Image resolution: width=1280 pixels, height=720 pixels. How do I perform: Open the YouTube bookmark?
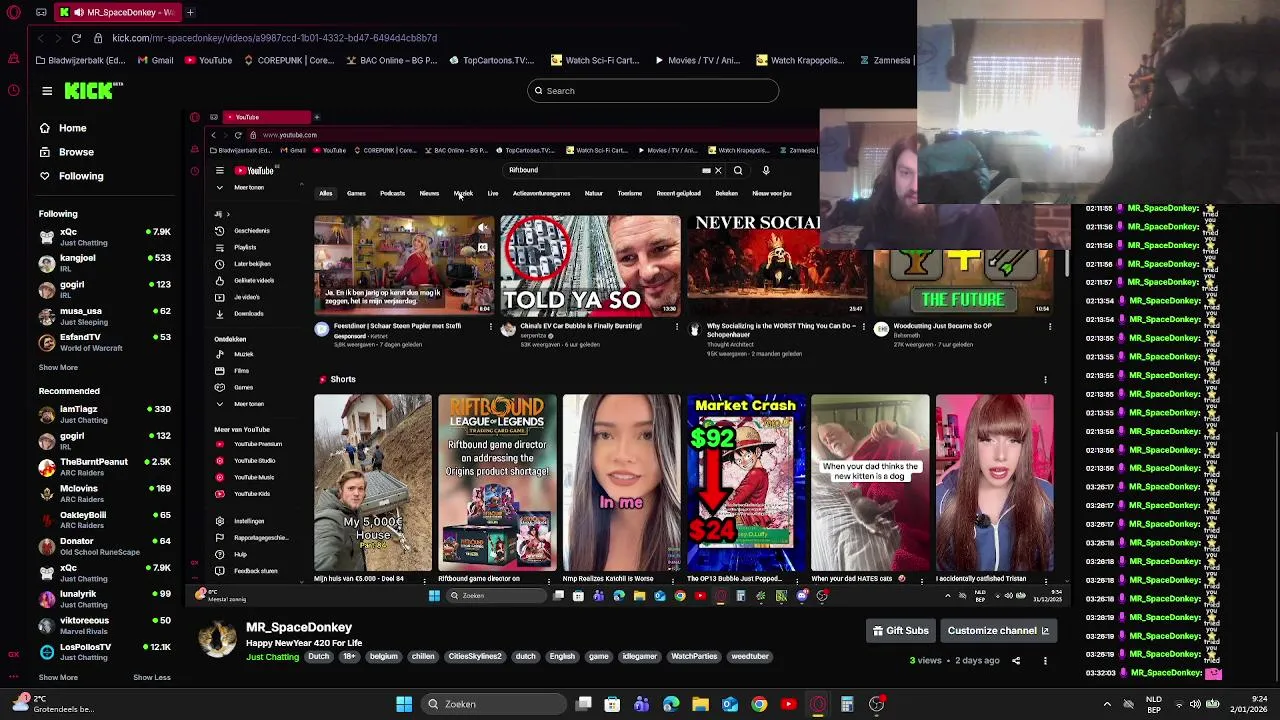[x=208, y=60]
